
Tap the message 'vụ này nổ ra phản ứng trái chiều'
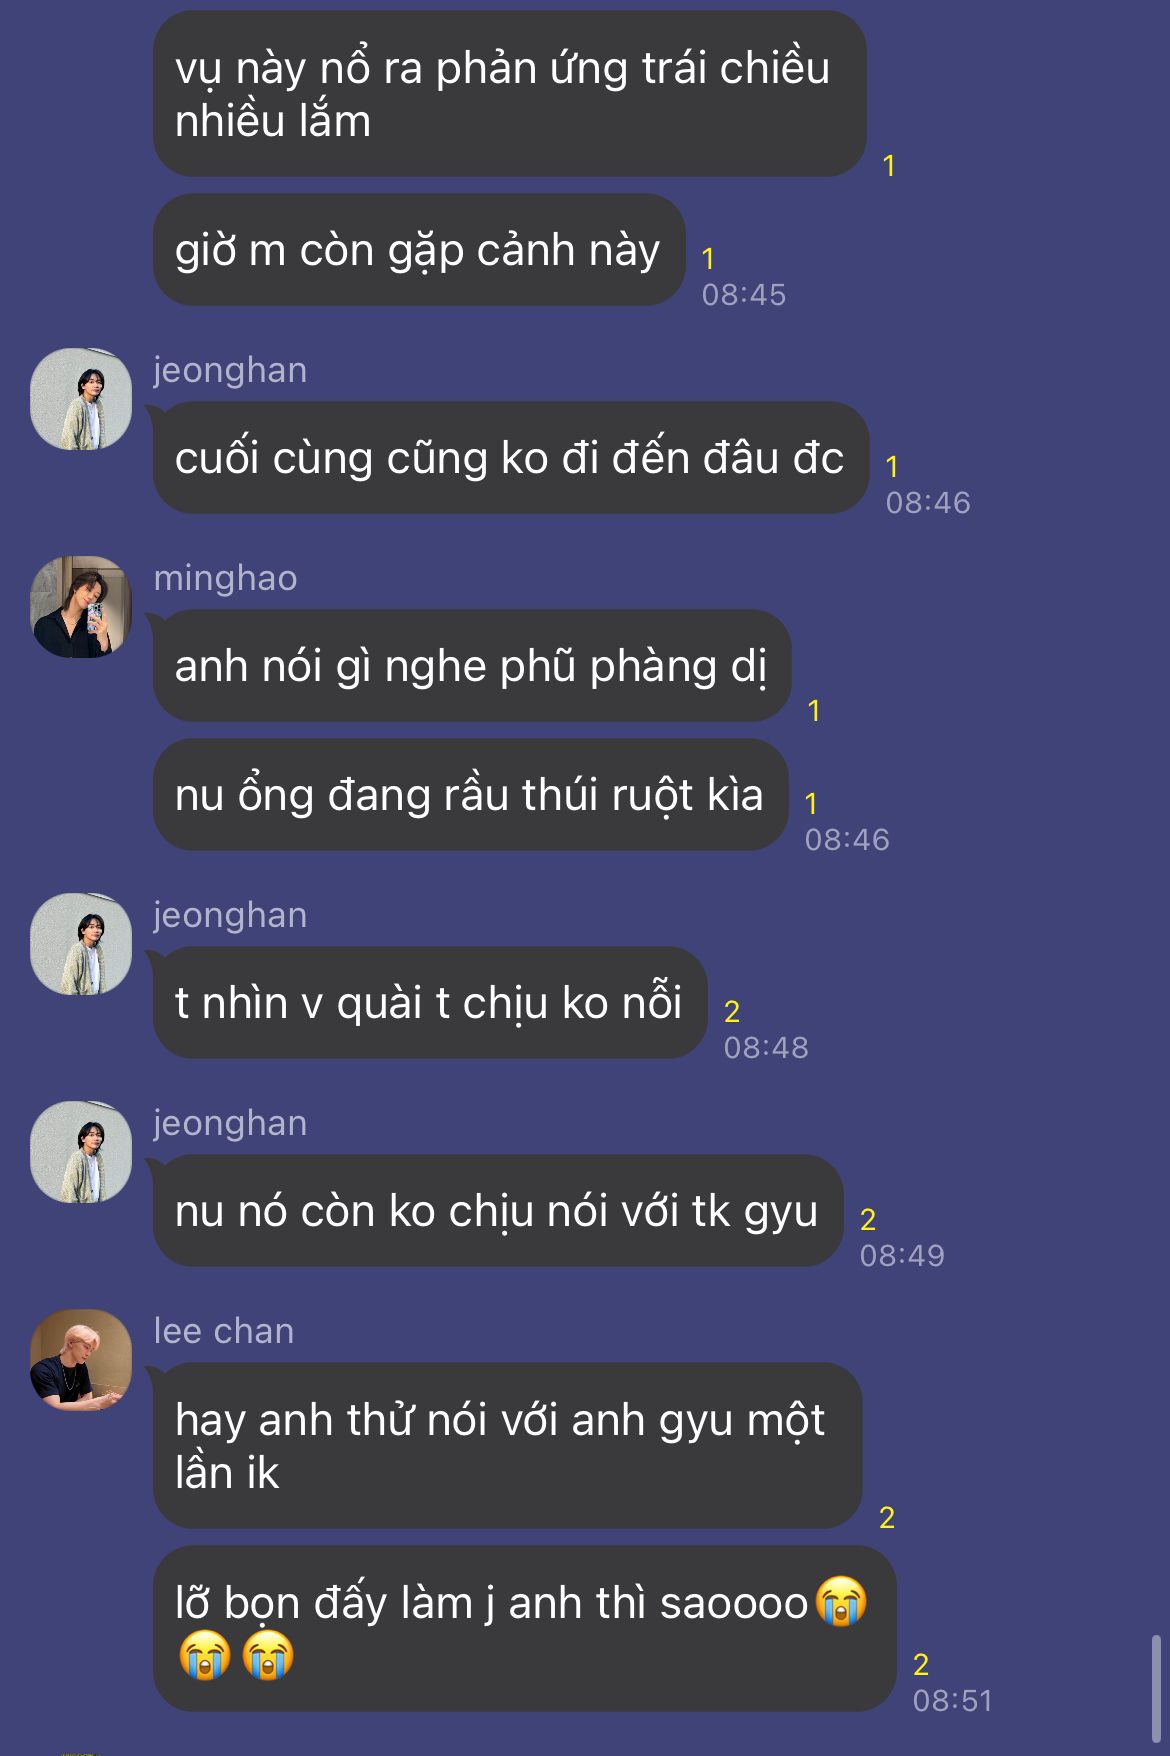[509, 94]
